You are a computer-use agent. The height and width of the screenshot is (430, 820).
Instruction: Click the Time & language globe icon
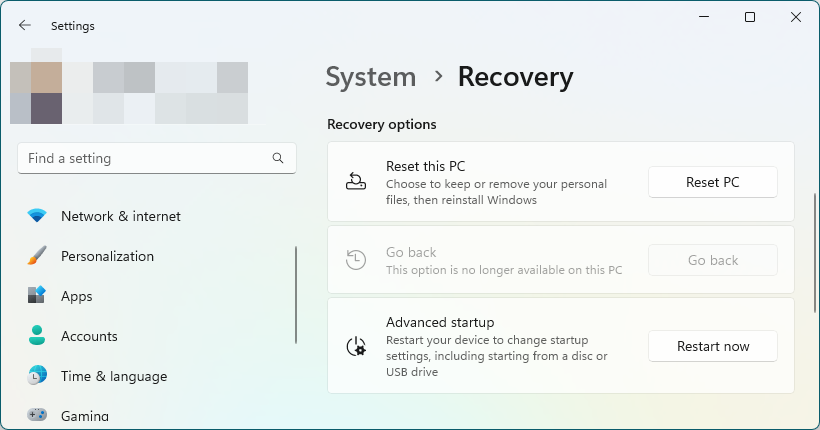pos(37,376)
